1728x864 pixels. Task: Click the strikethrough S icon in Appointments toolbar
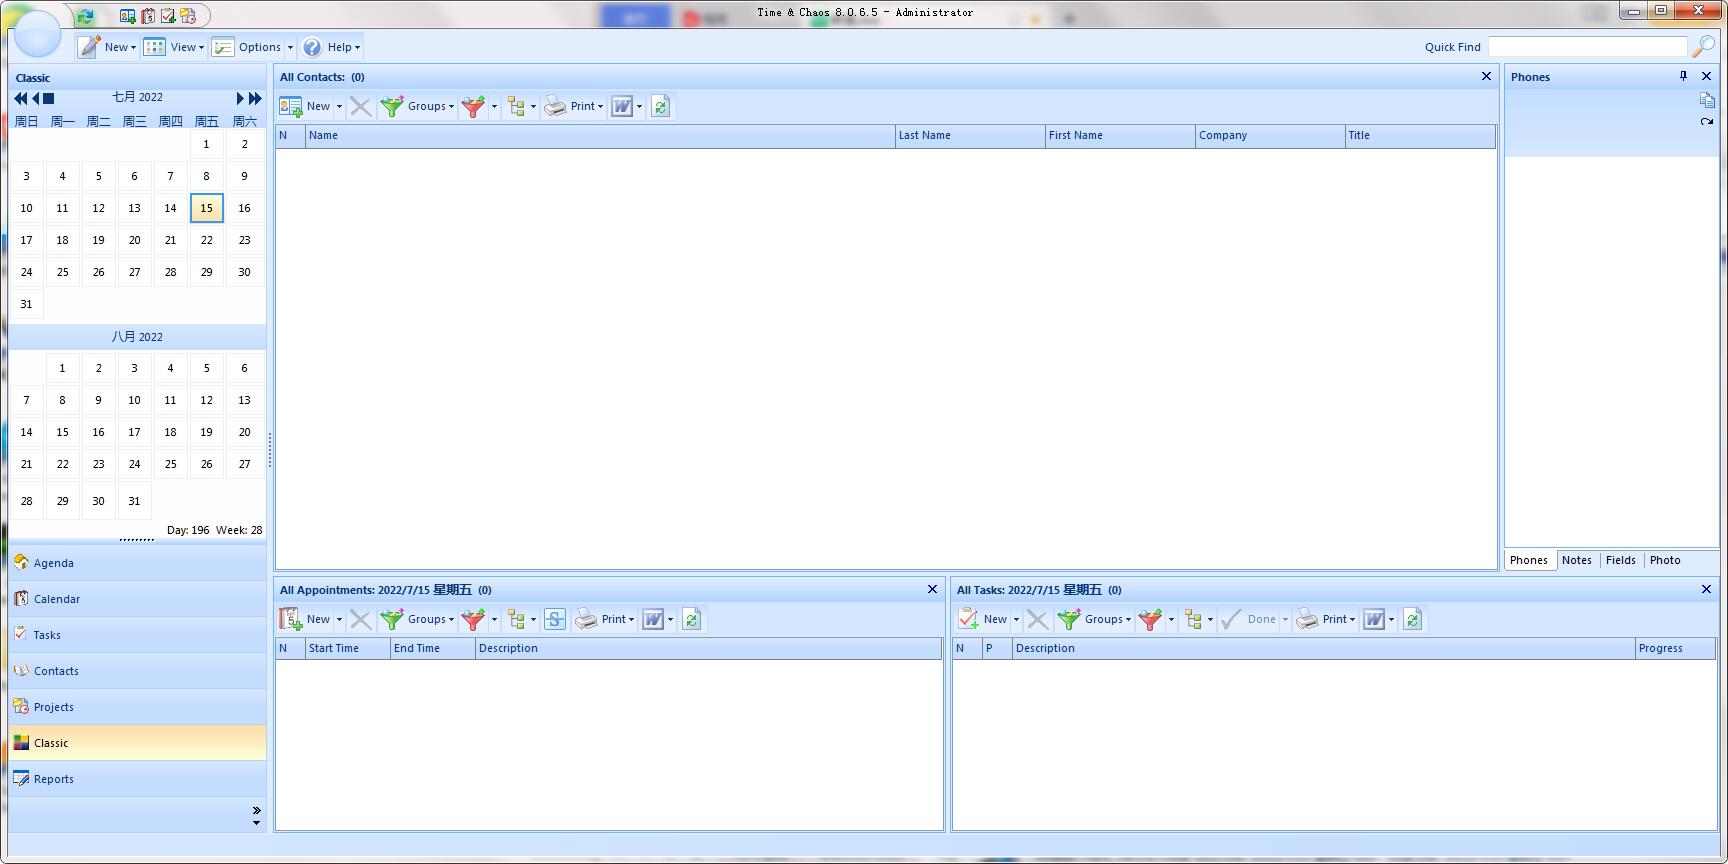pyautogui.click(x=555, y=619)
